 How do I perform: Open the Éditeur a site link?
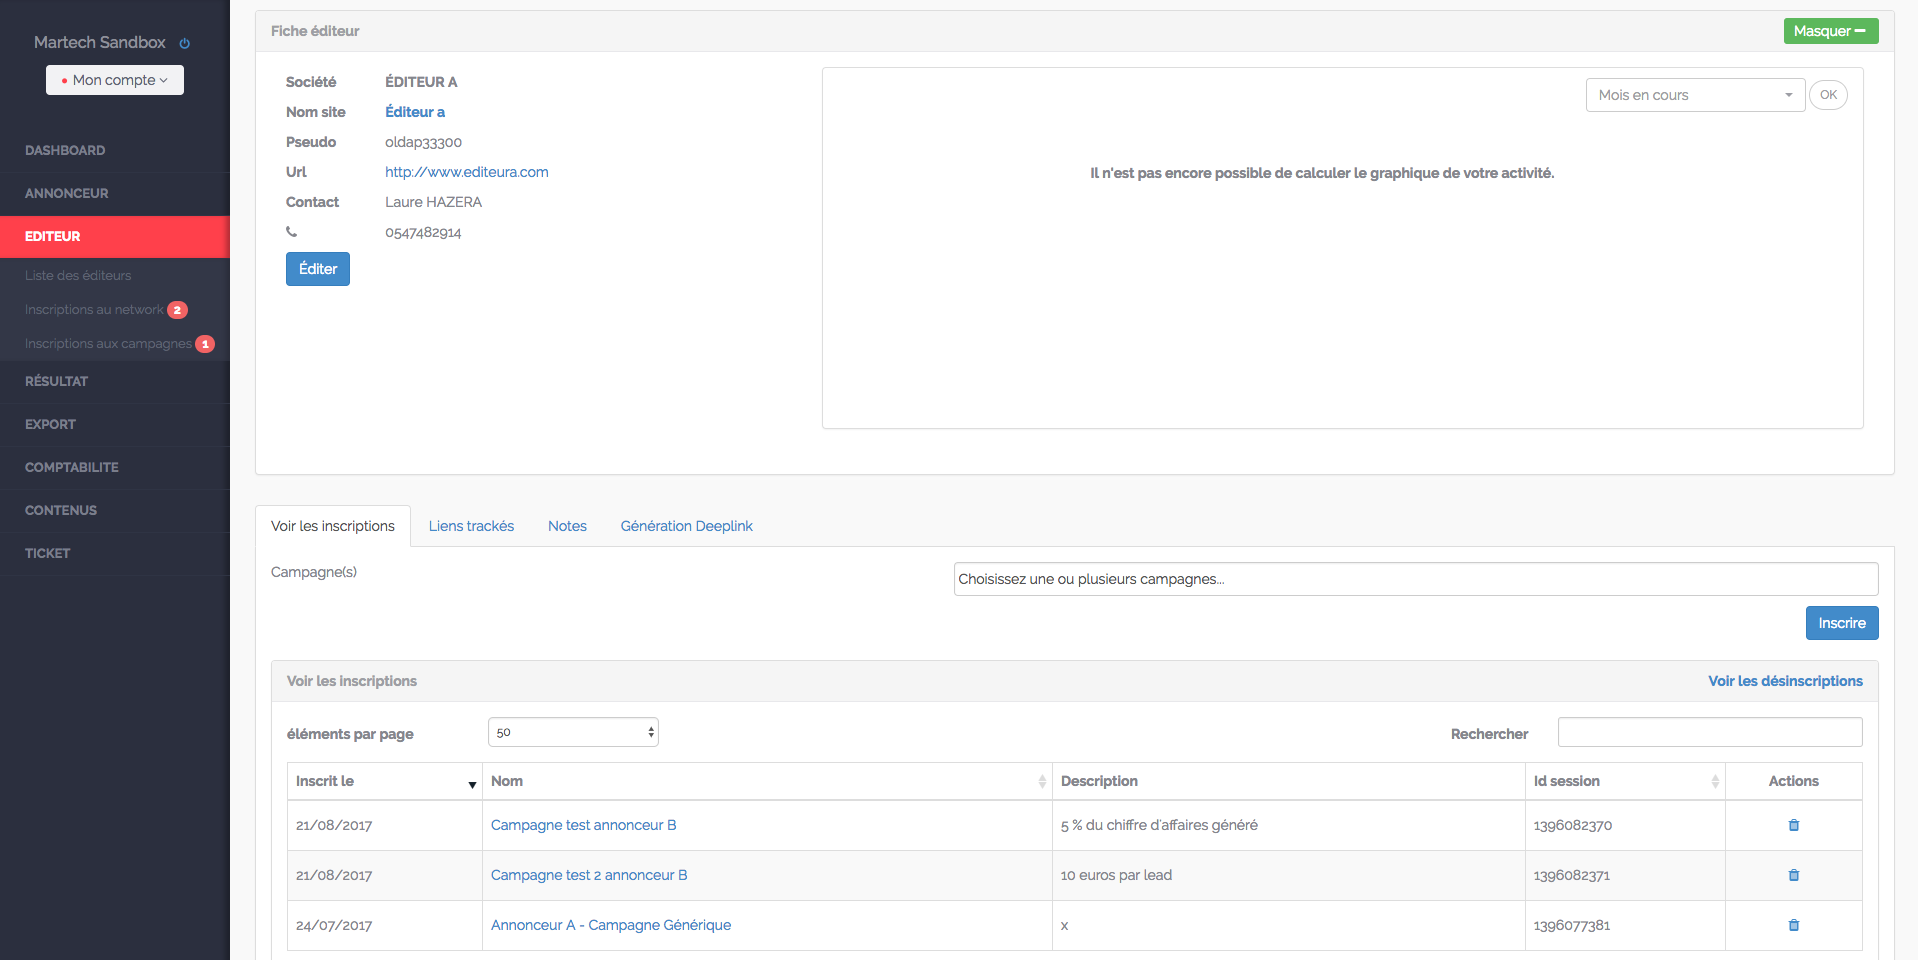point(415,112)
